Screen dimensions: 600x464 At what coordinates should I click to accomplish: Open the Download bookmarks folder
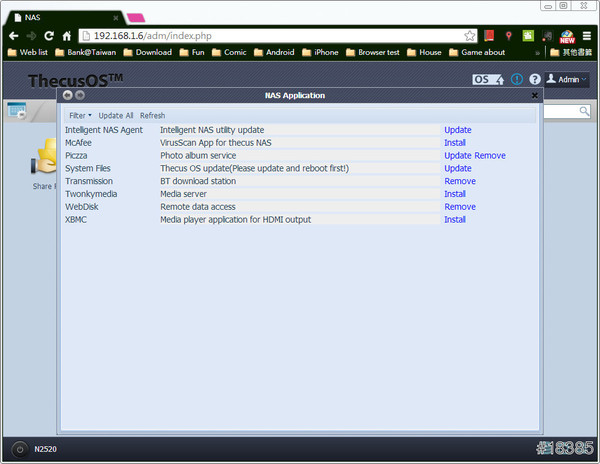coord(148,52)
